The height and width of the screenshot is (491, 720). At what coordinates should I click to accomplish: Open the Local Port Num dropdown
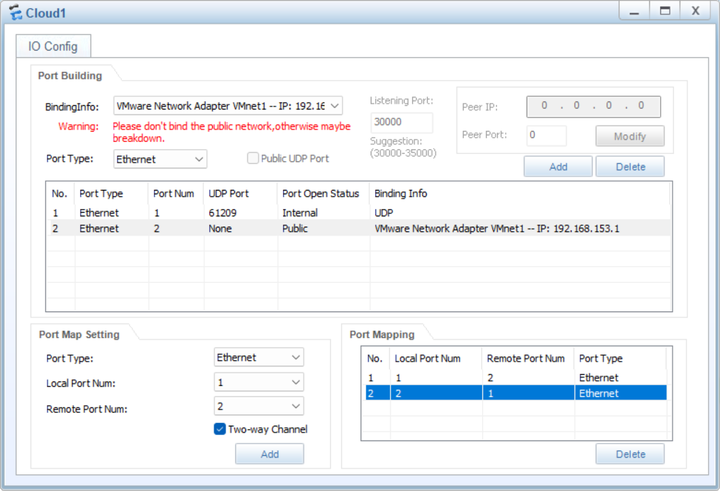[x=295, y=382]
